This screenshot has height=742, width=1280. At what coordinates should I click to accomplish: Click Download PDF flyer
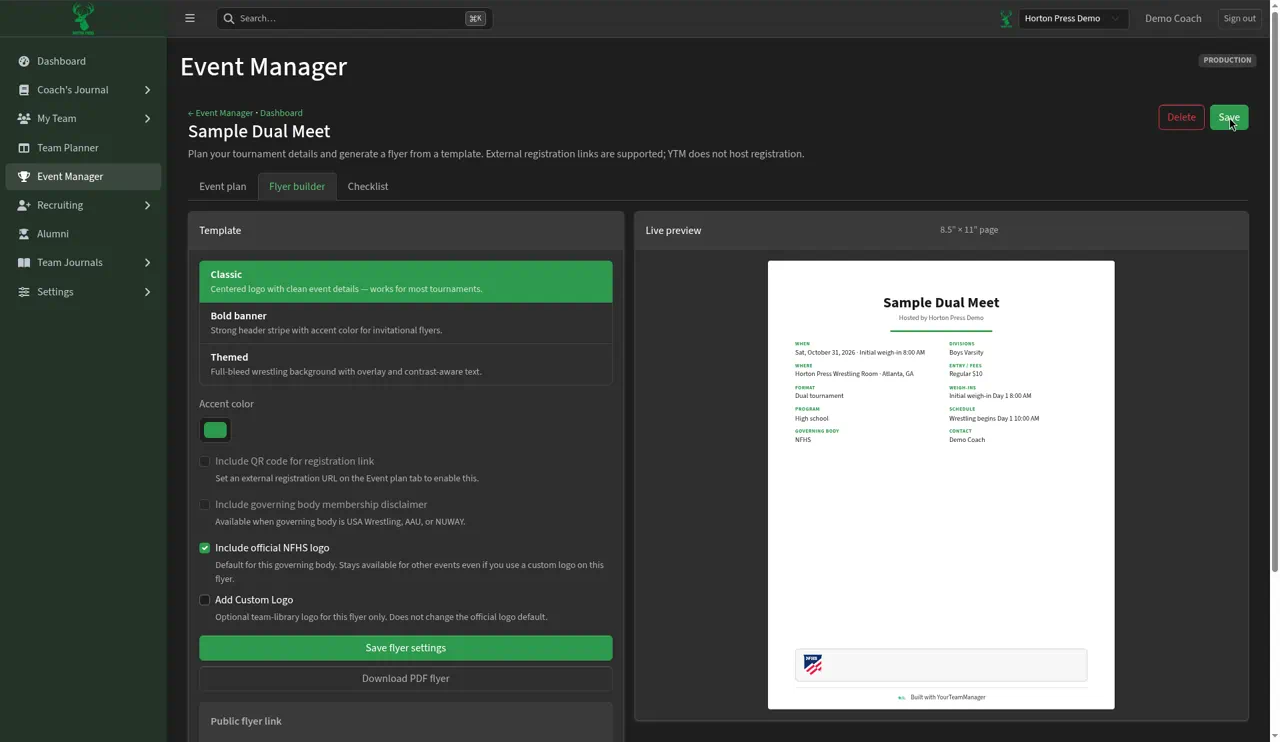pyautogui.click(x=406, y=678)
